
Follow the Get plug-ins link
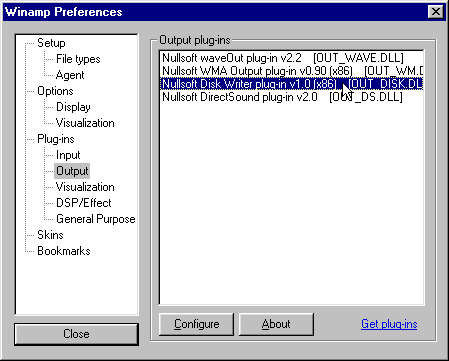click(x=389, y=324)
